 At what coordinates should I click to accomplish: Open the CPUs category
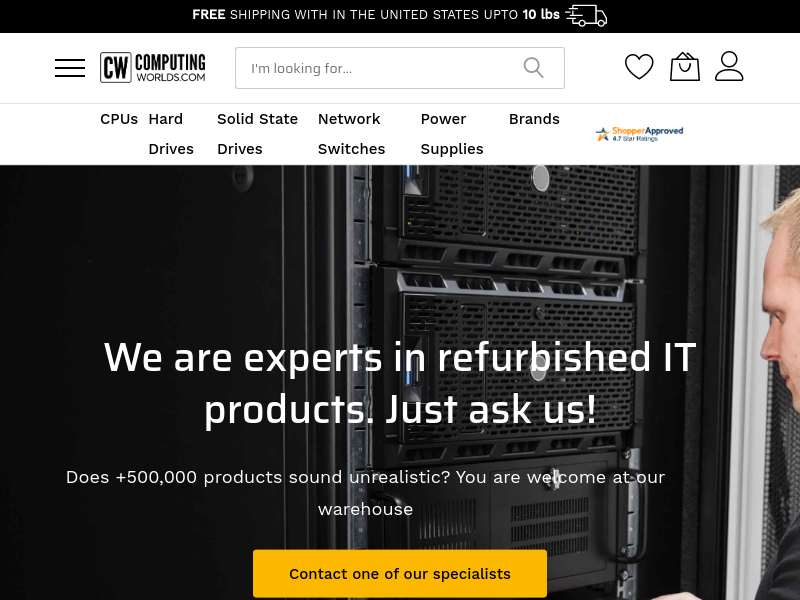click(x=119, y=119)
